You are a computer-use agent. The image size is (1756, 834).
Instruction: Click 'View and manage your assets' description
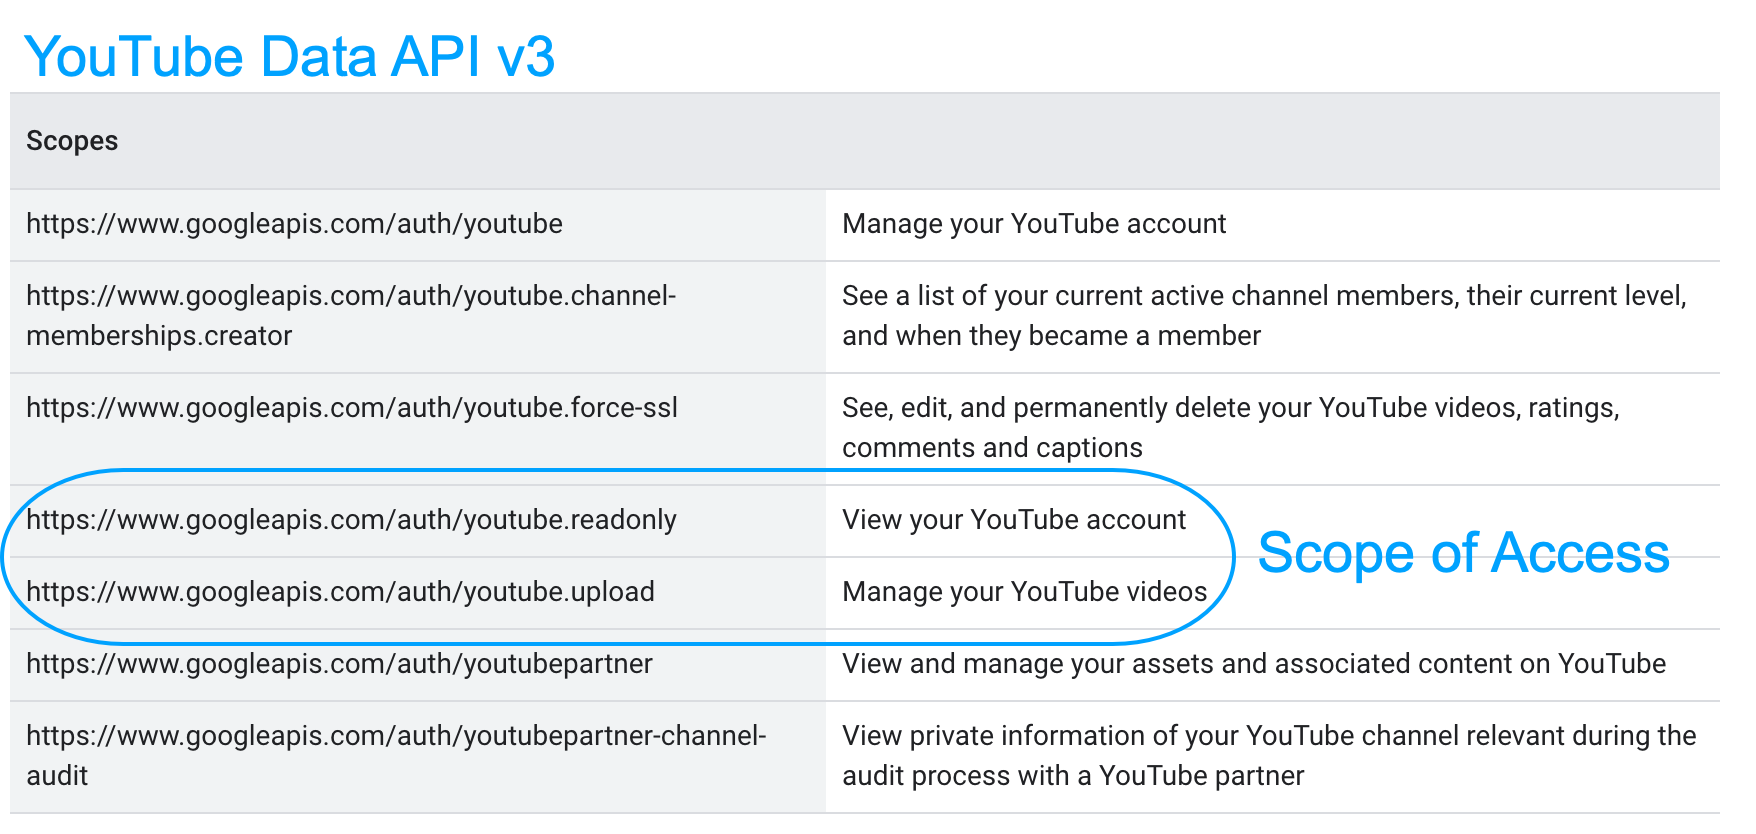tap(1254, 664)
